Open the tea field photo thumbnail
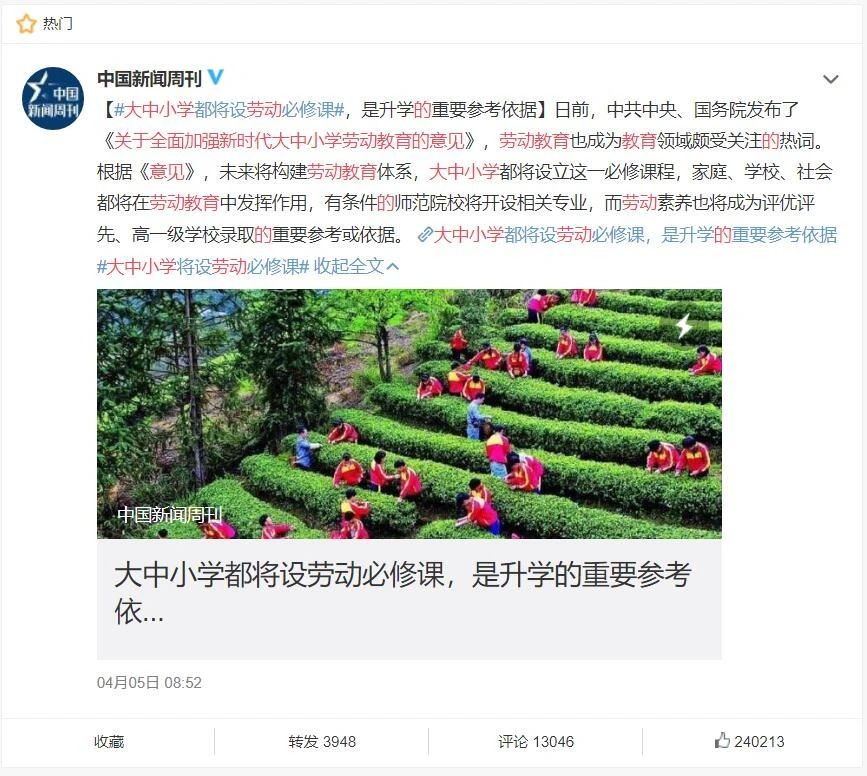Viewport: 867px width, 776px height. [x=409, y=414]
